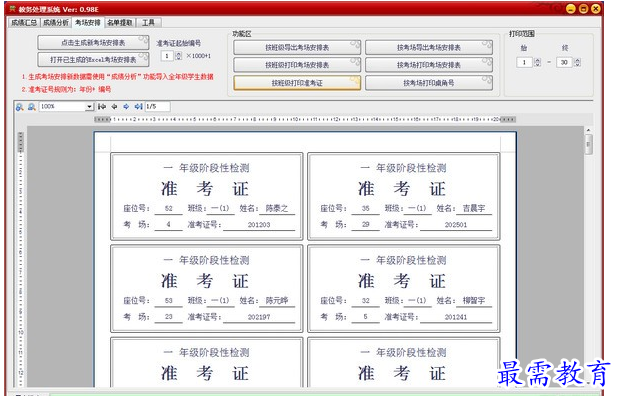The width and height of the screenshot is (619, 405).
Task: Click the page number field showing 1/5
Action: coord(158,107)
